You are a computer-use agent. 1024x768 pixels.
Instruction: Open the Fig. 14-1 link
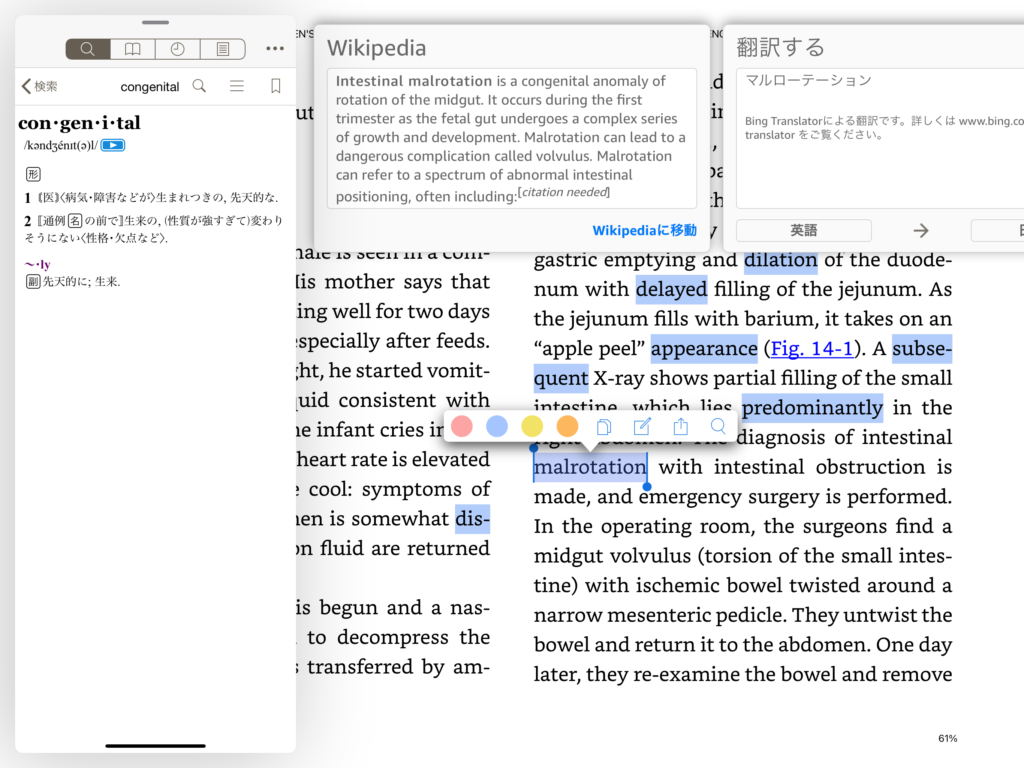[x=812, y=348]
